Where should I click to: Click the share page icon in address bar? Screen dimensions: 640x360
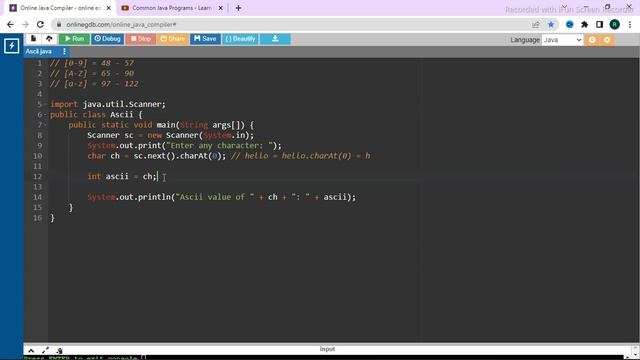pos(536,24)
